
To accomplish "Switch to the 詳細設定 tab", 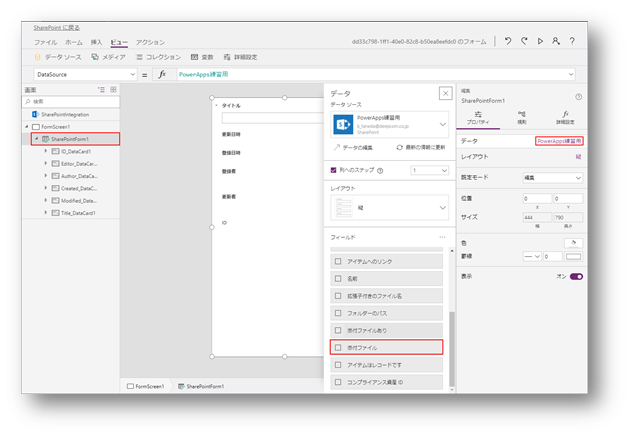I will point(565,118).
